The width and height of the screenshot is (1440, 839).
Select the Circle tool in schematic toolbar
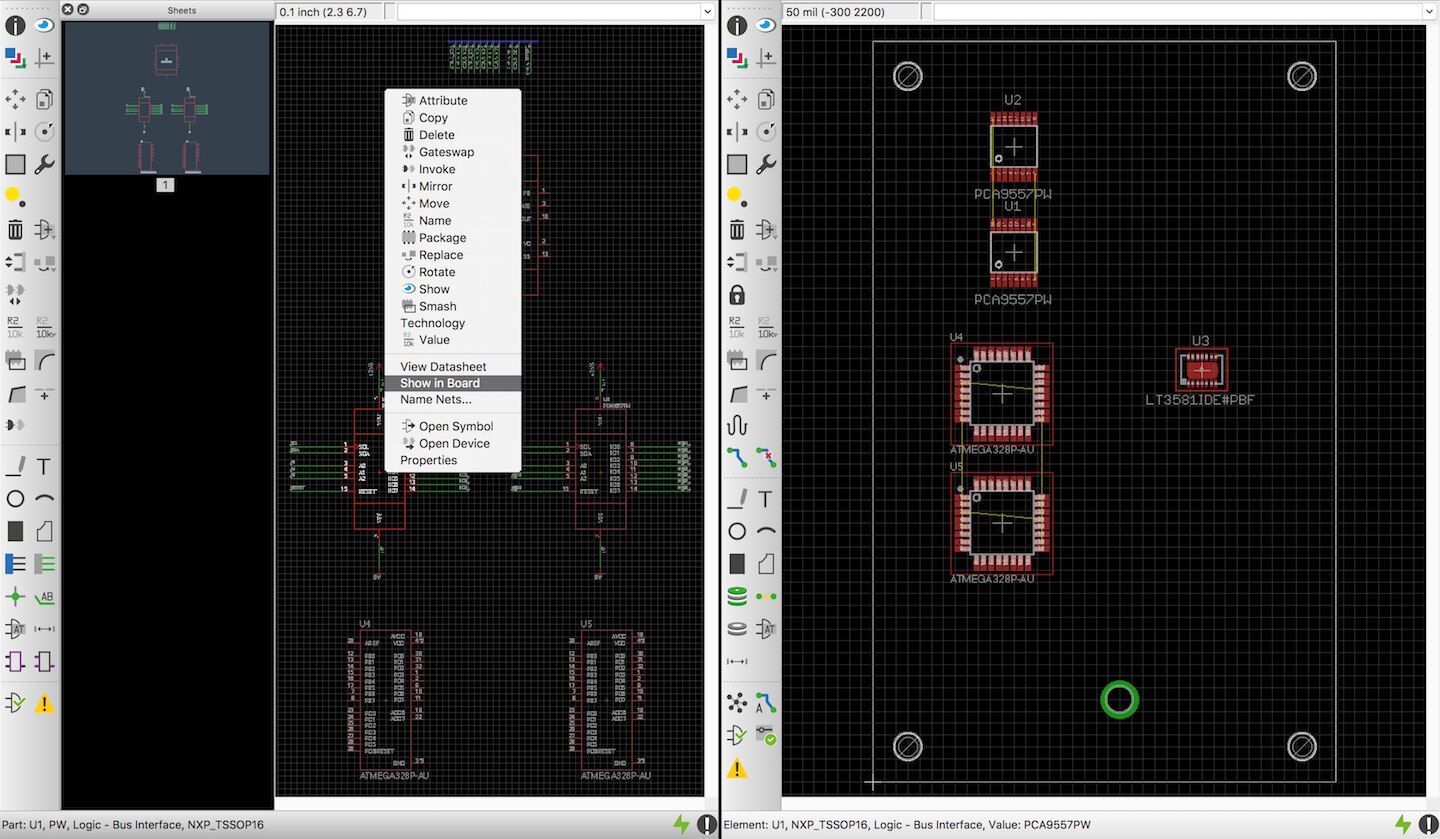click(15, 498)
